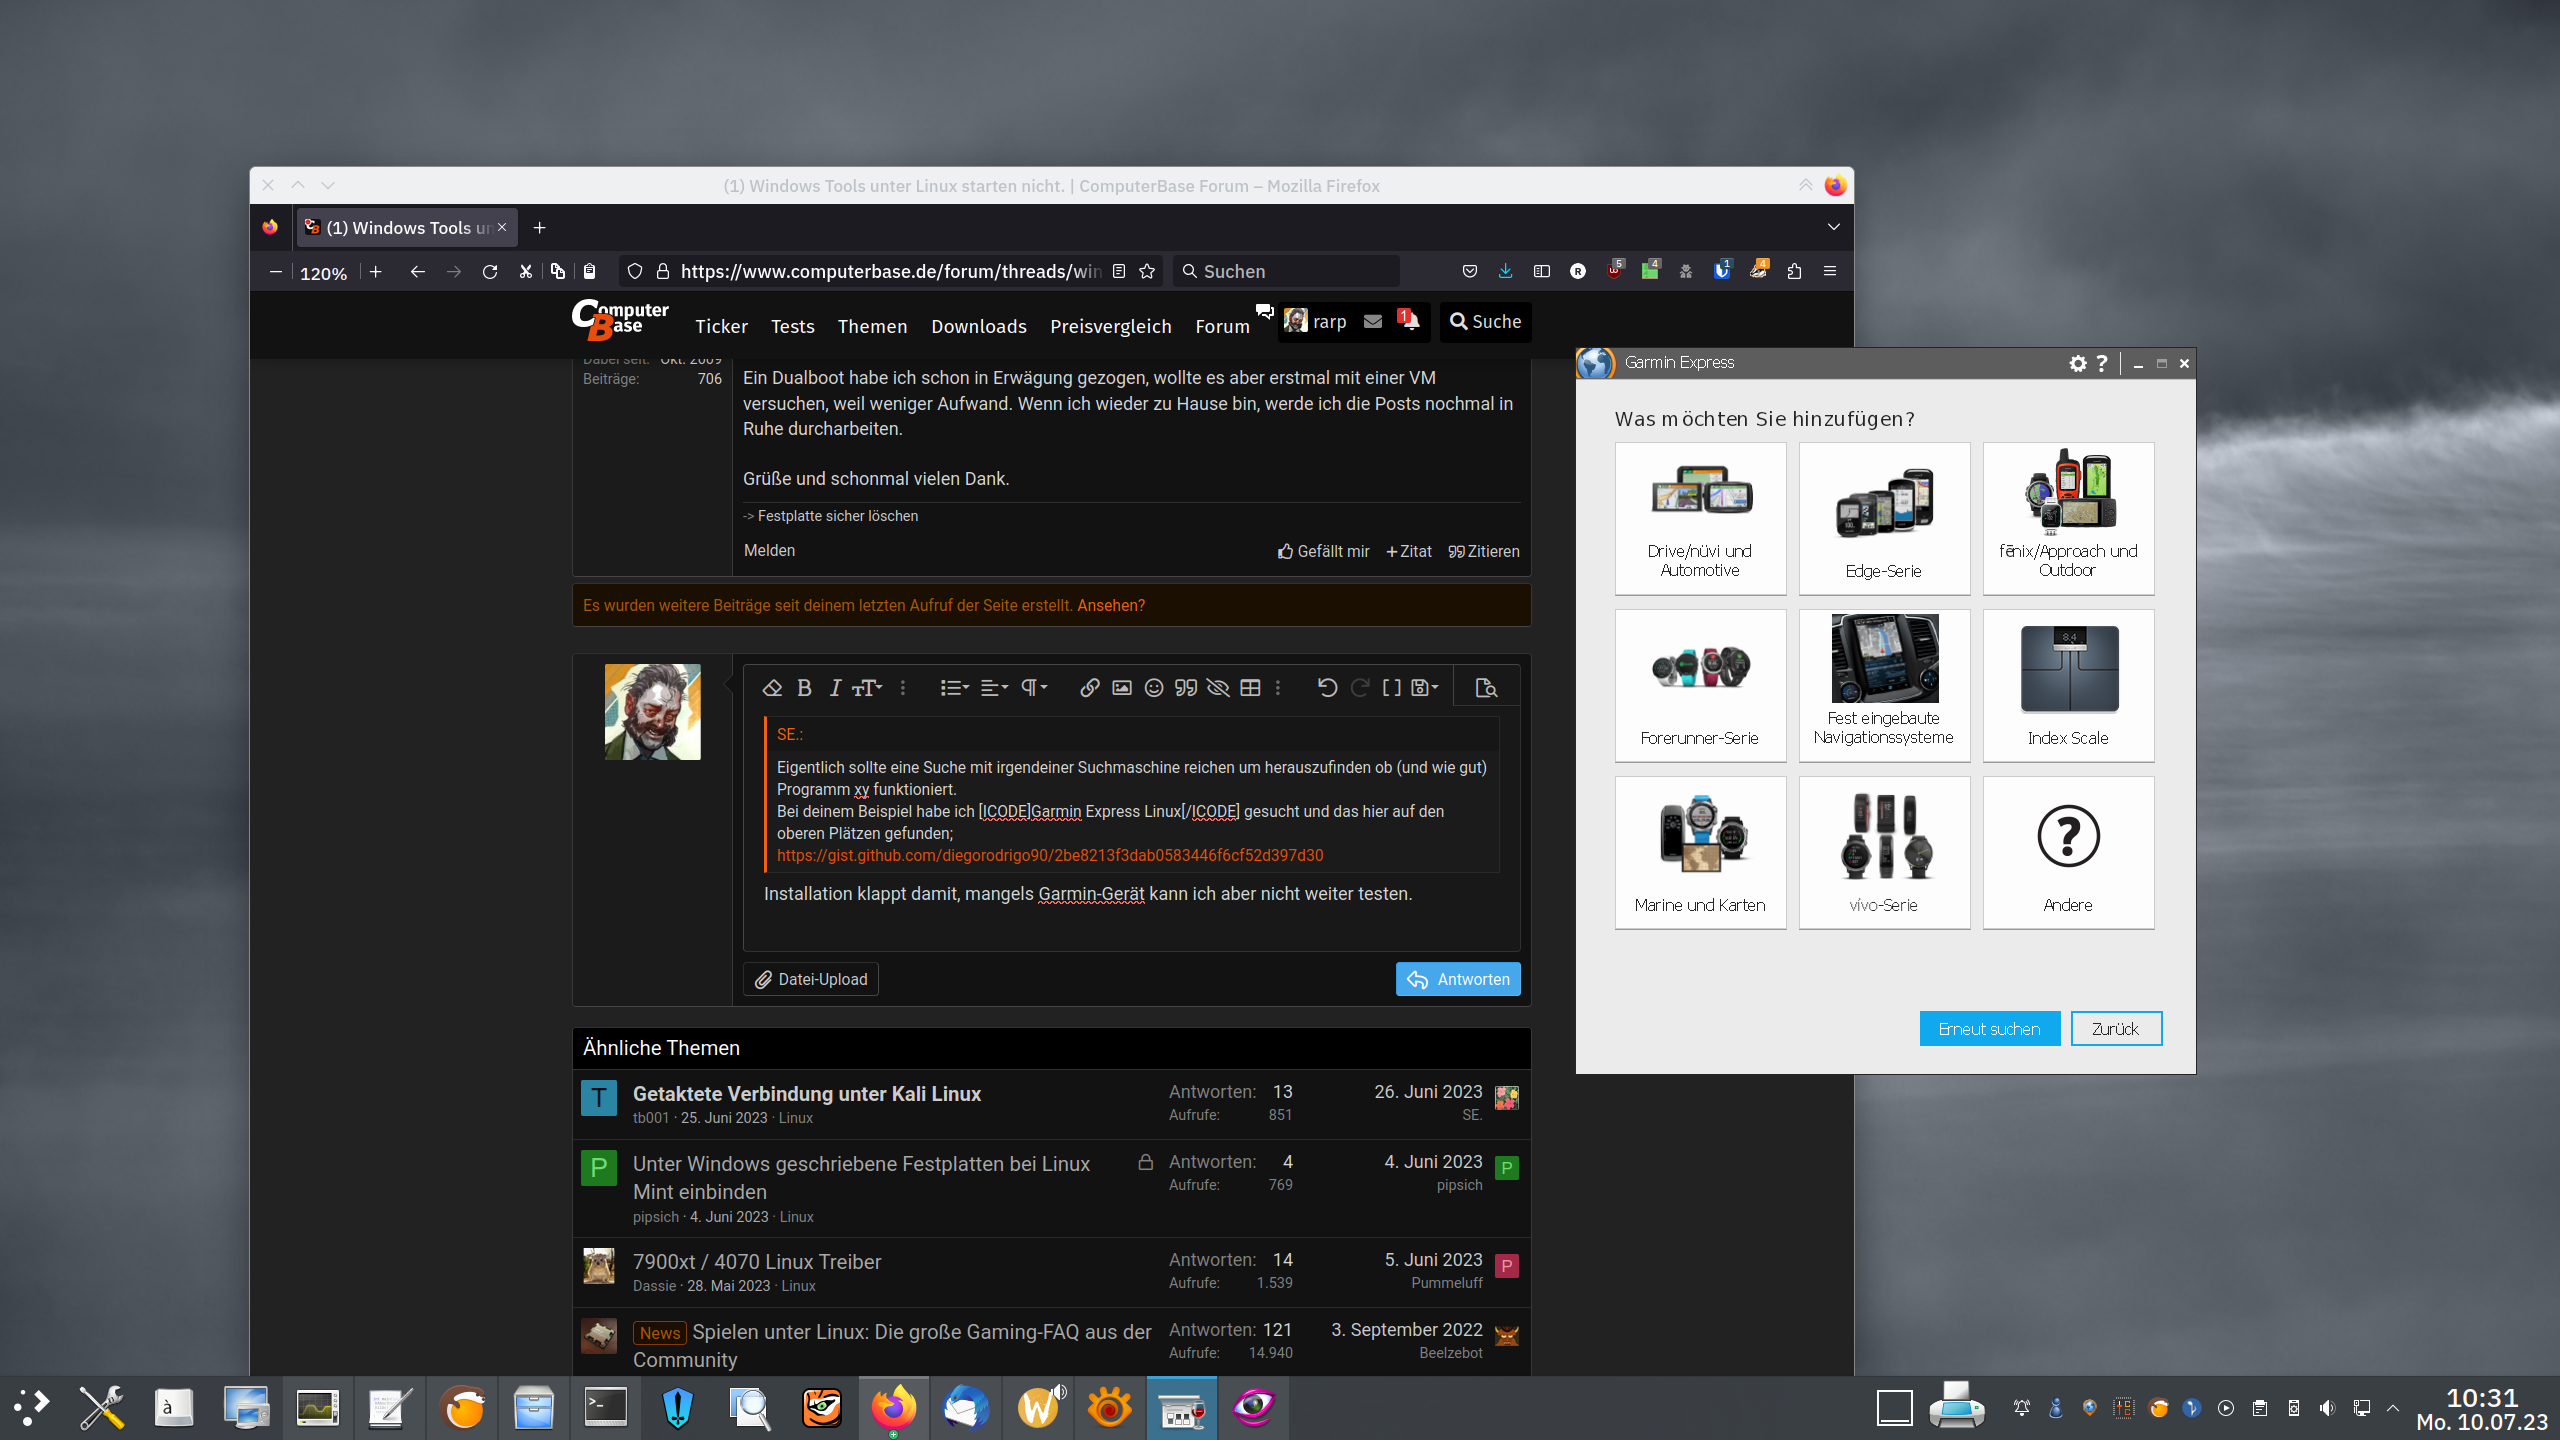Viewport: 2560px width, 1440px height.
Task: Select the Forerunner-Serie device tile
Action: tap(1700, 686)
